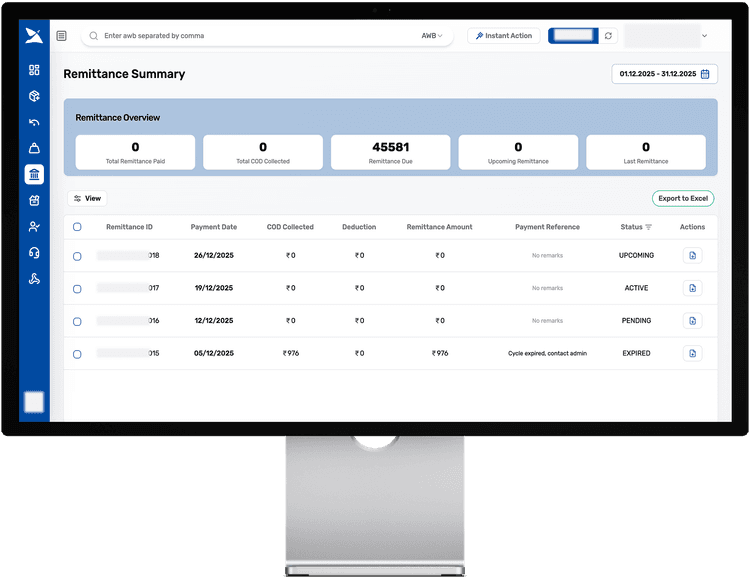Click the pin icon in Instant Action
The image size is (750, 578).
tap(479, 36)
